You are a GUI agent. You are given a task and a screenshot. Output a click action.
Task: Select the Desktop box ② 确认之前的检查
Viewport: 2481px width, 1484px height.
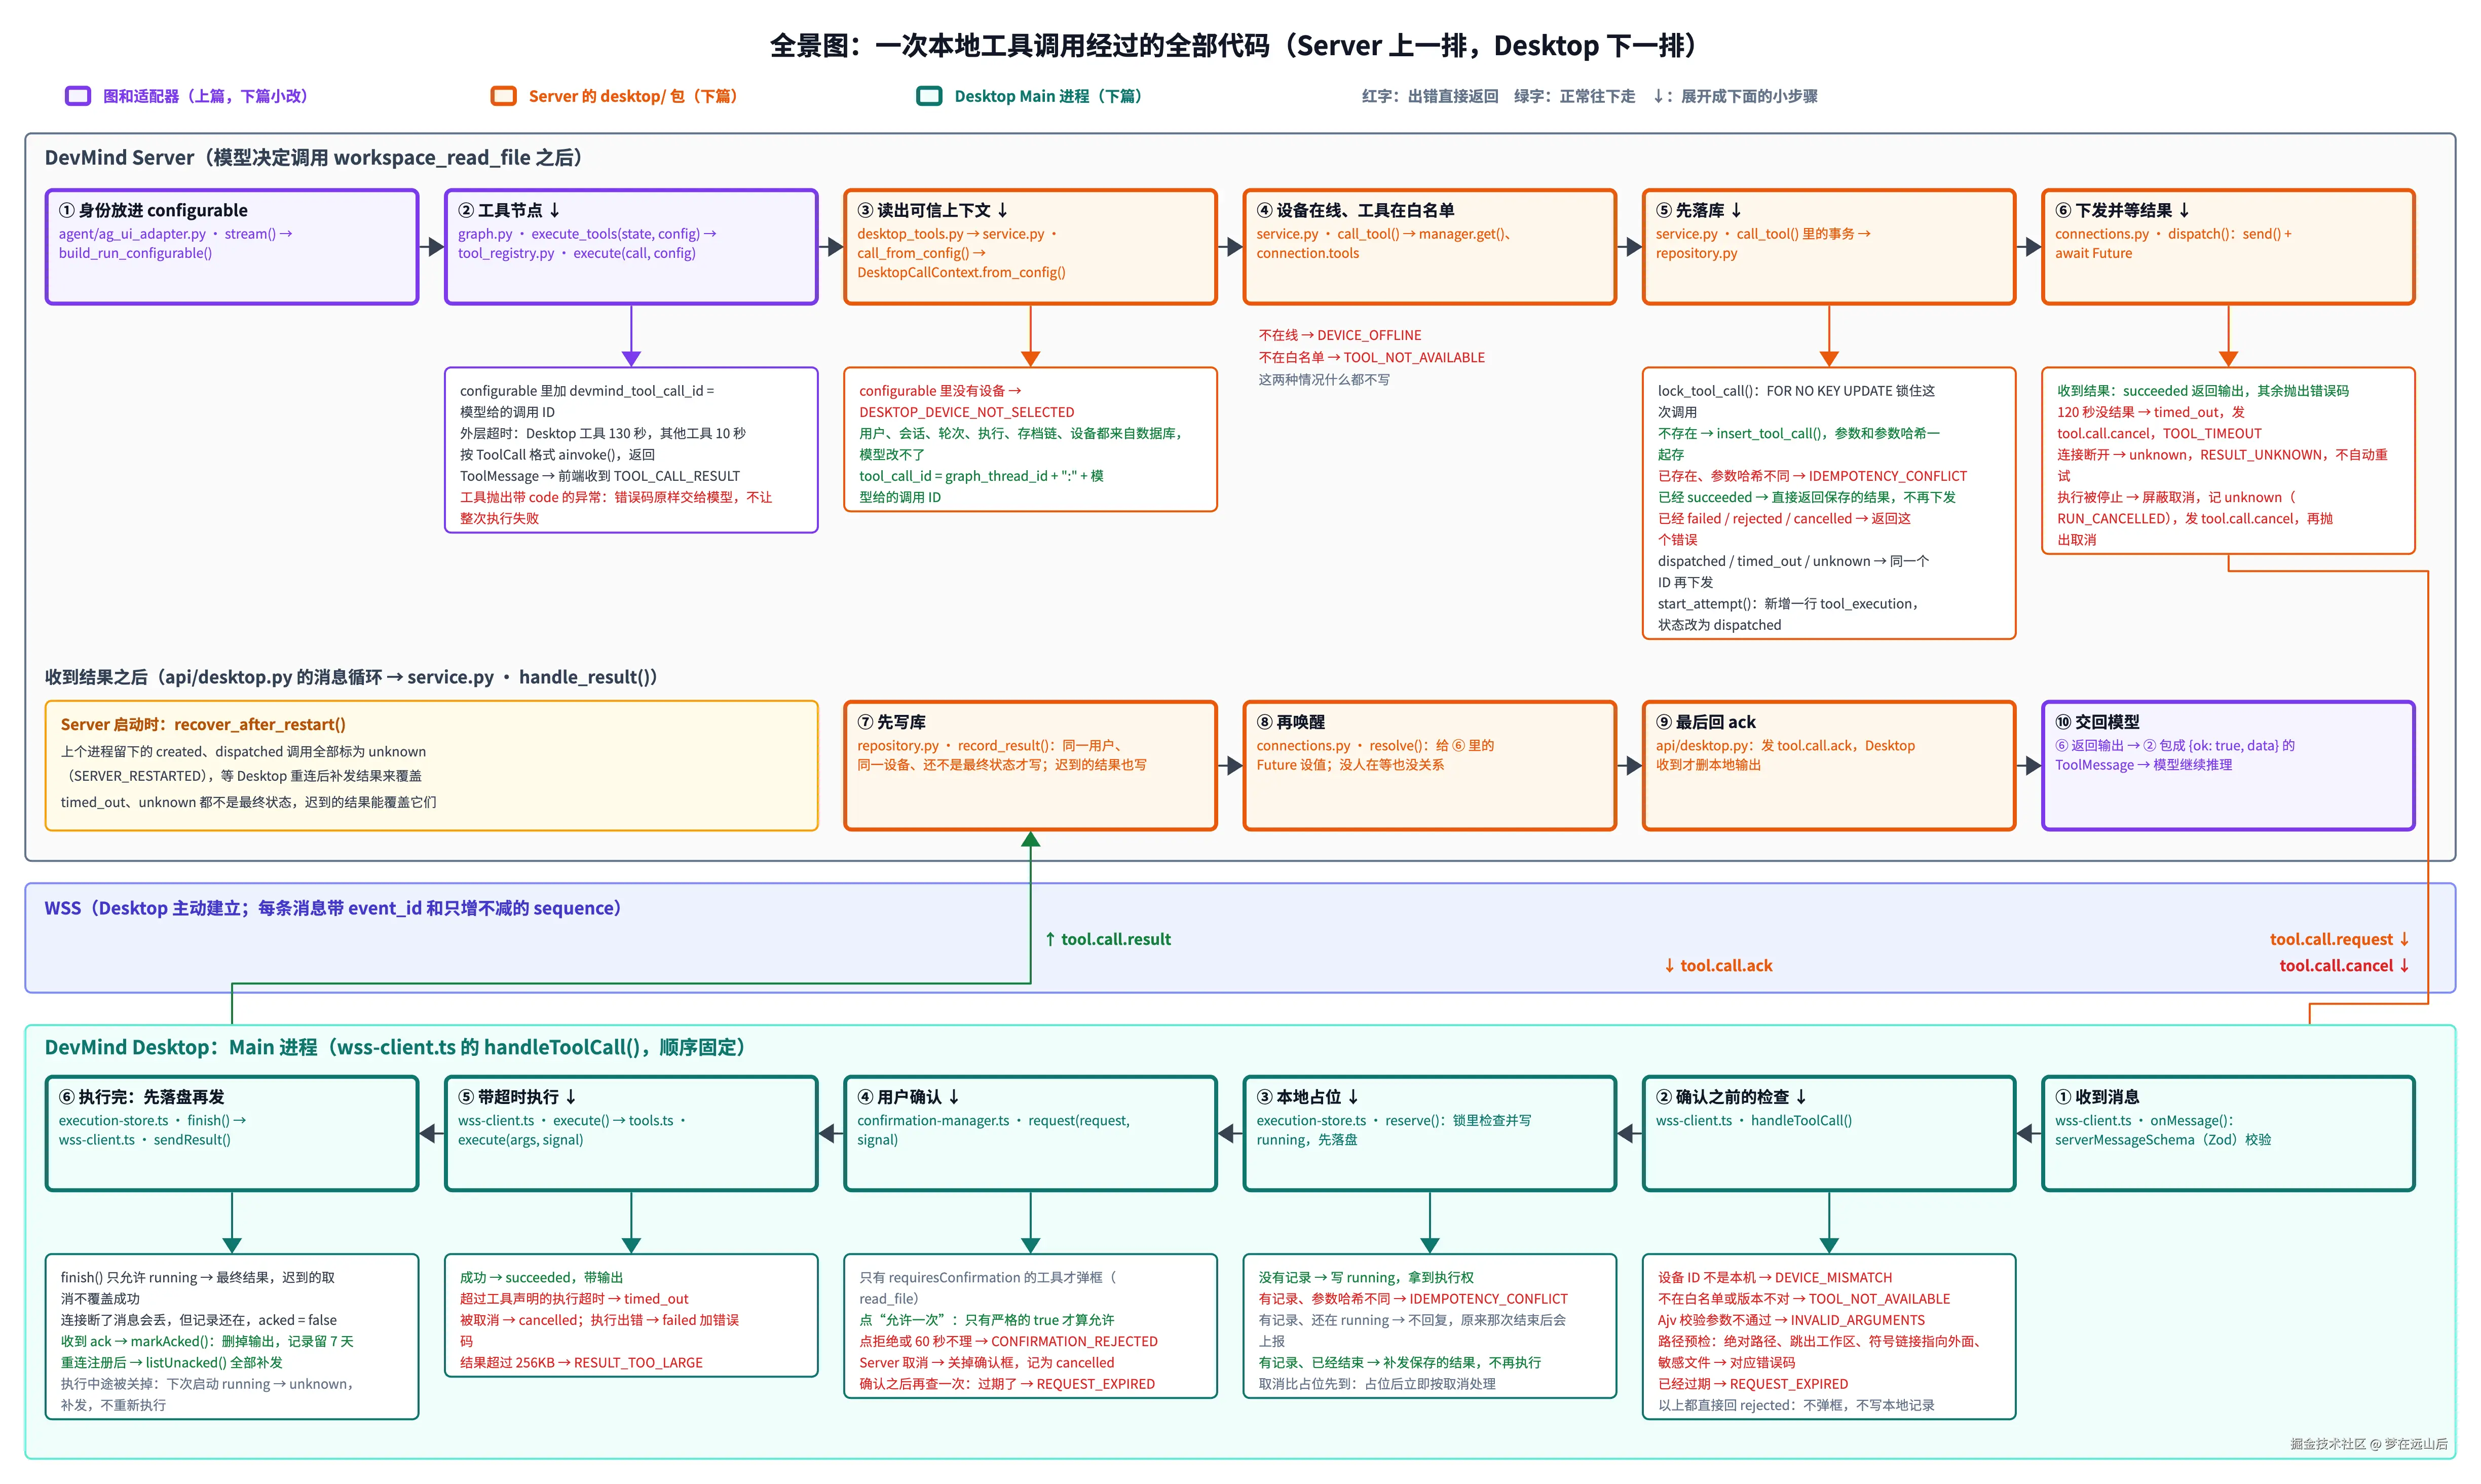click(x=1829, y=1133)
